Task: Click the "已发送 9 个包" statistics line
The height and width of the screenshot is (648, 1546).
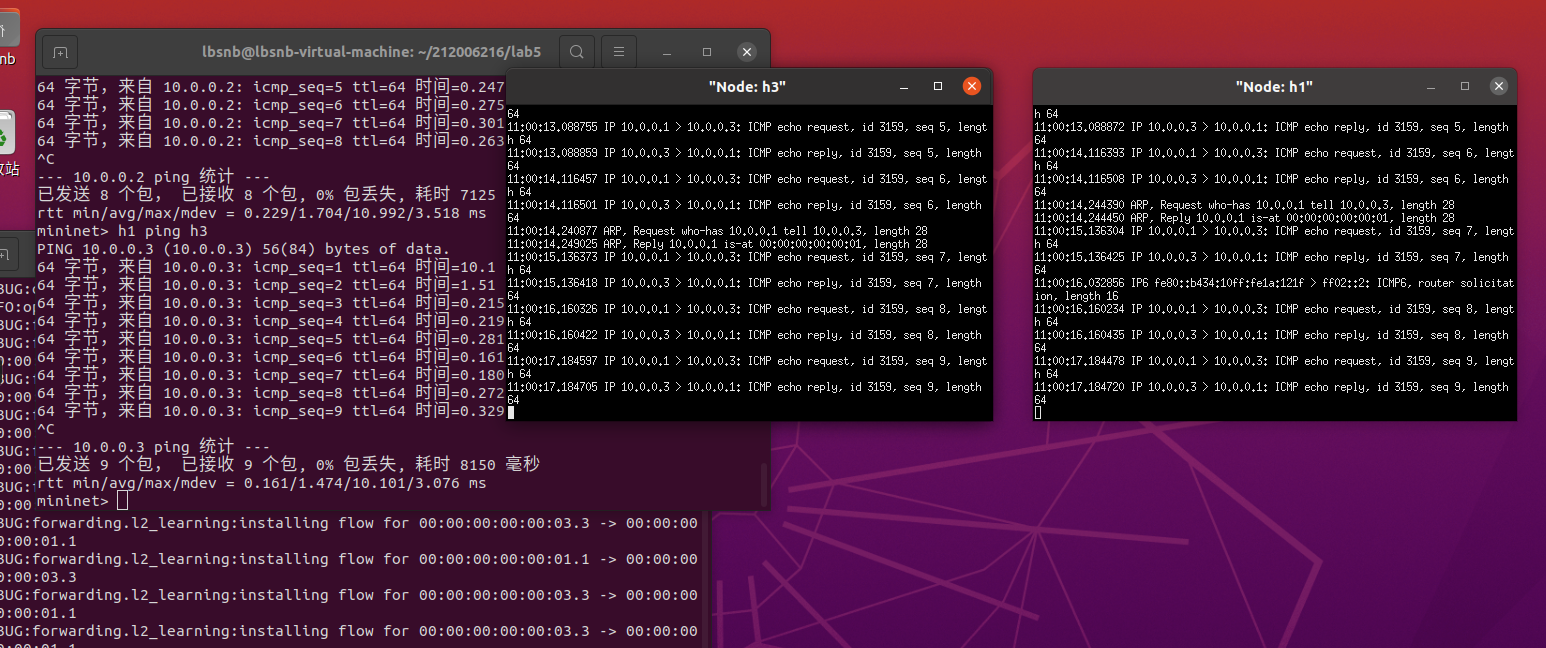Action: click(288, 465)
